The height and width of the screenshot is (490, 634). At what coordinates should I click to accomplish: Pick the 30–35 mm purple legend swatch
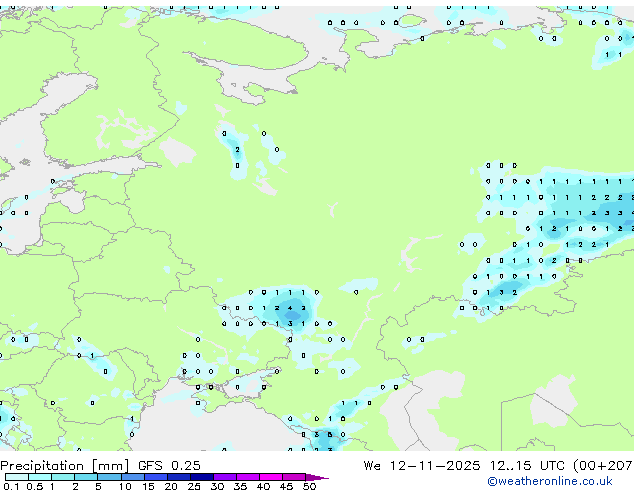pyautogui.click(x=225, y=477)
